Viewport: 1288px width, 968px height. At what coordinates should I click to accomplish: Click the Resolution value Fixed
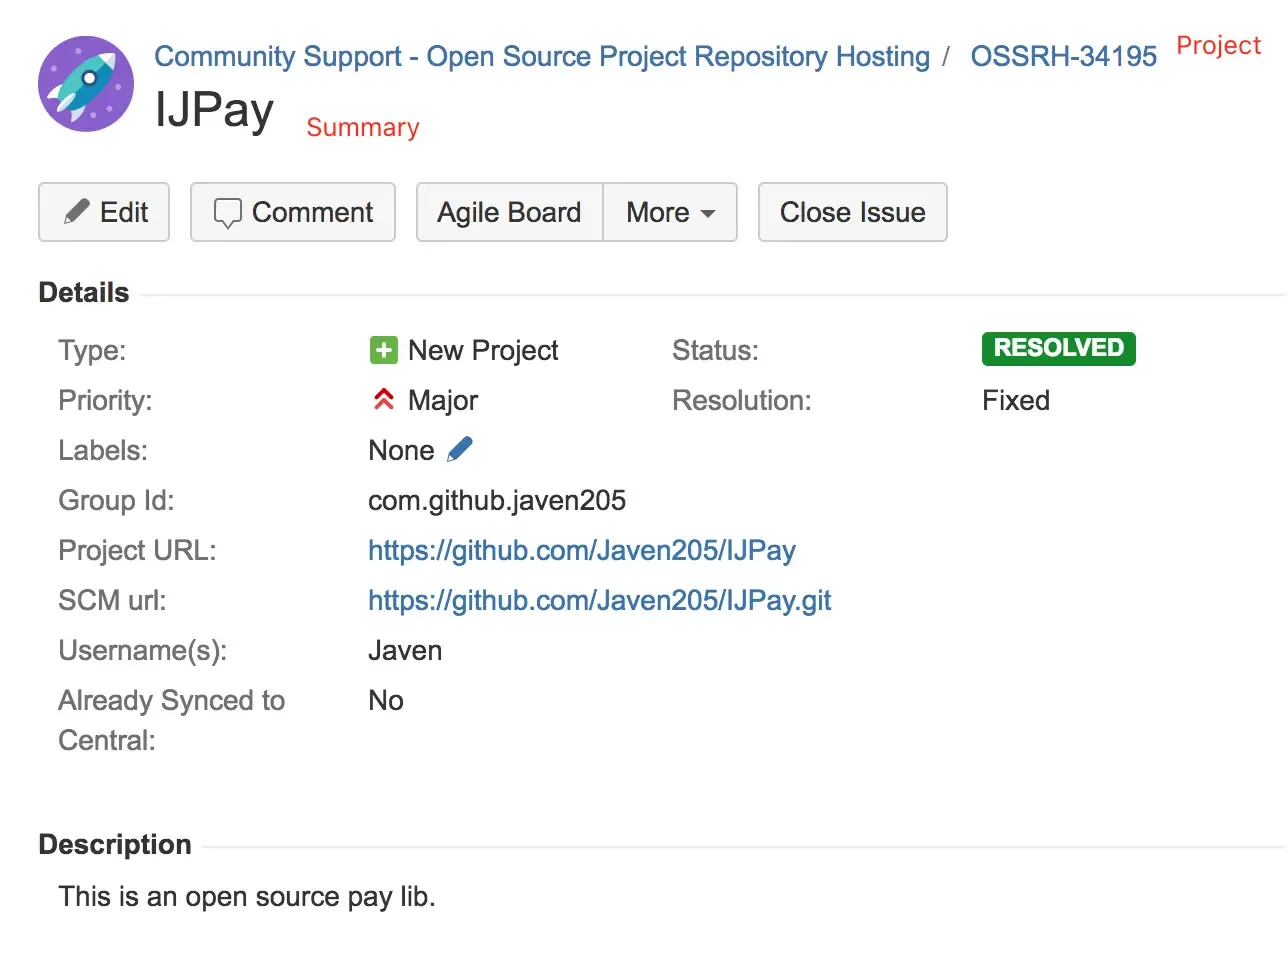point(1016,400)
